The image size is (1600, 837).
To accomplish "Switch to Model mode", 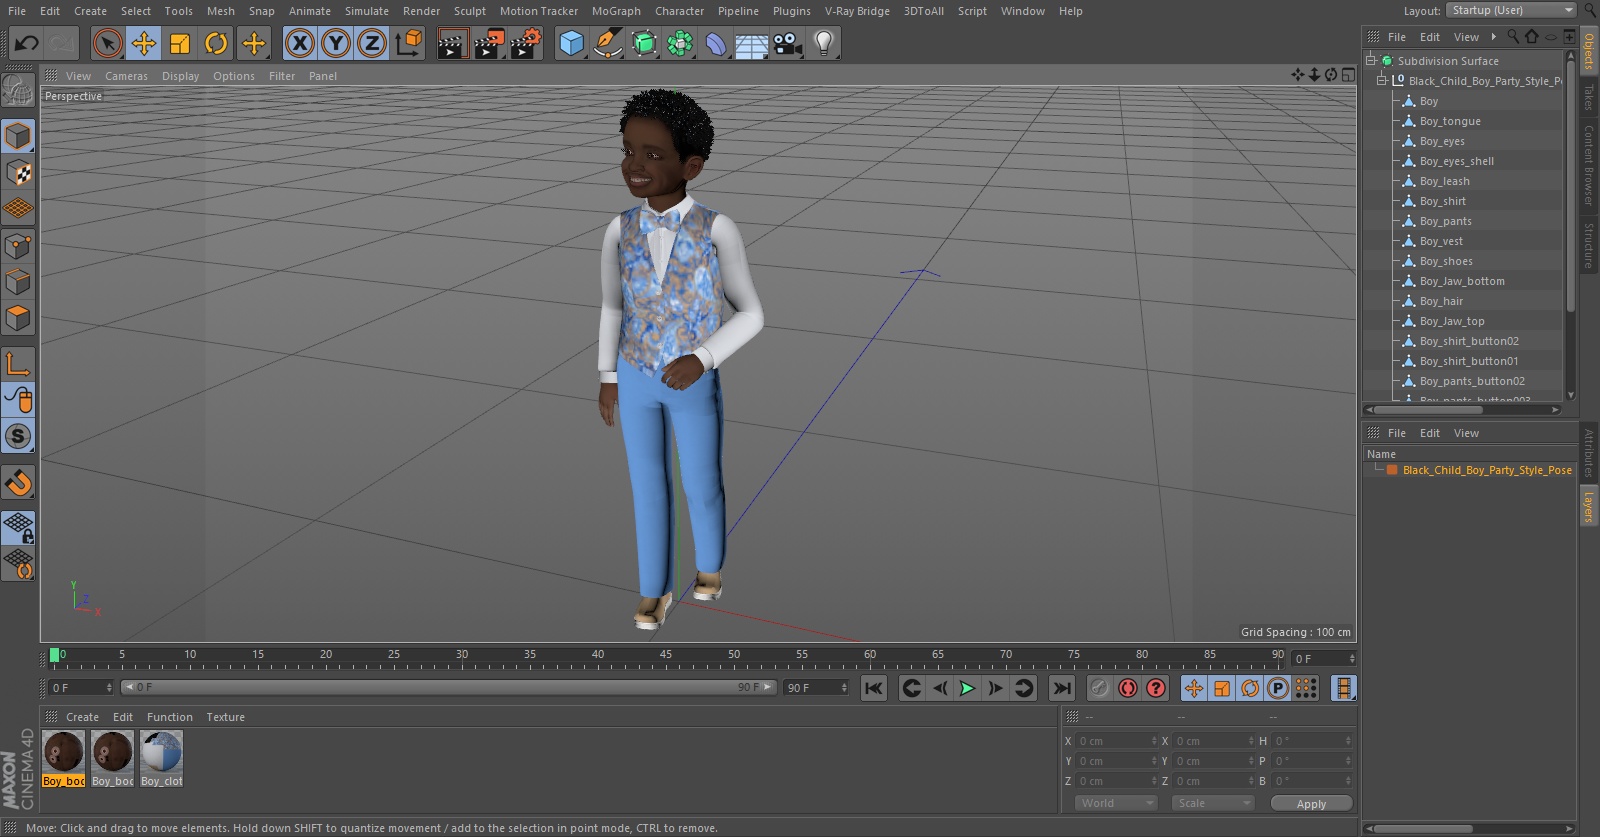I will coord(18,136).
